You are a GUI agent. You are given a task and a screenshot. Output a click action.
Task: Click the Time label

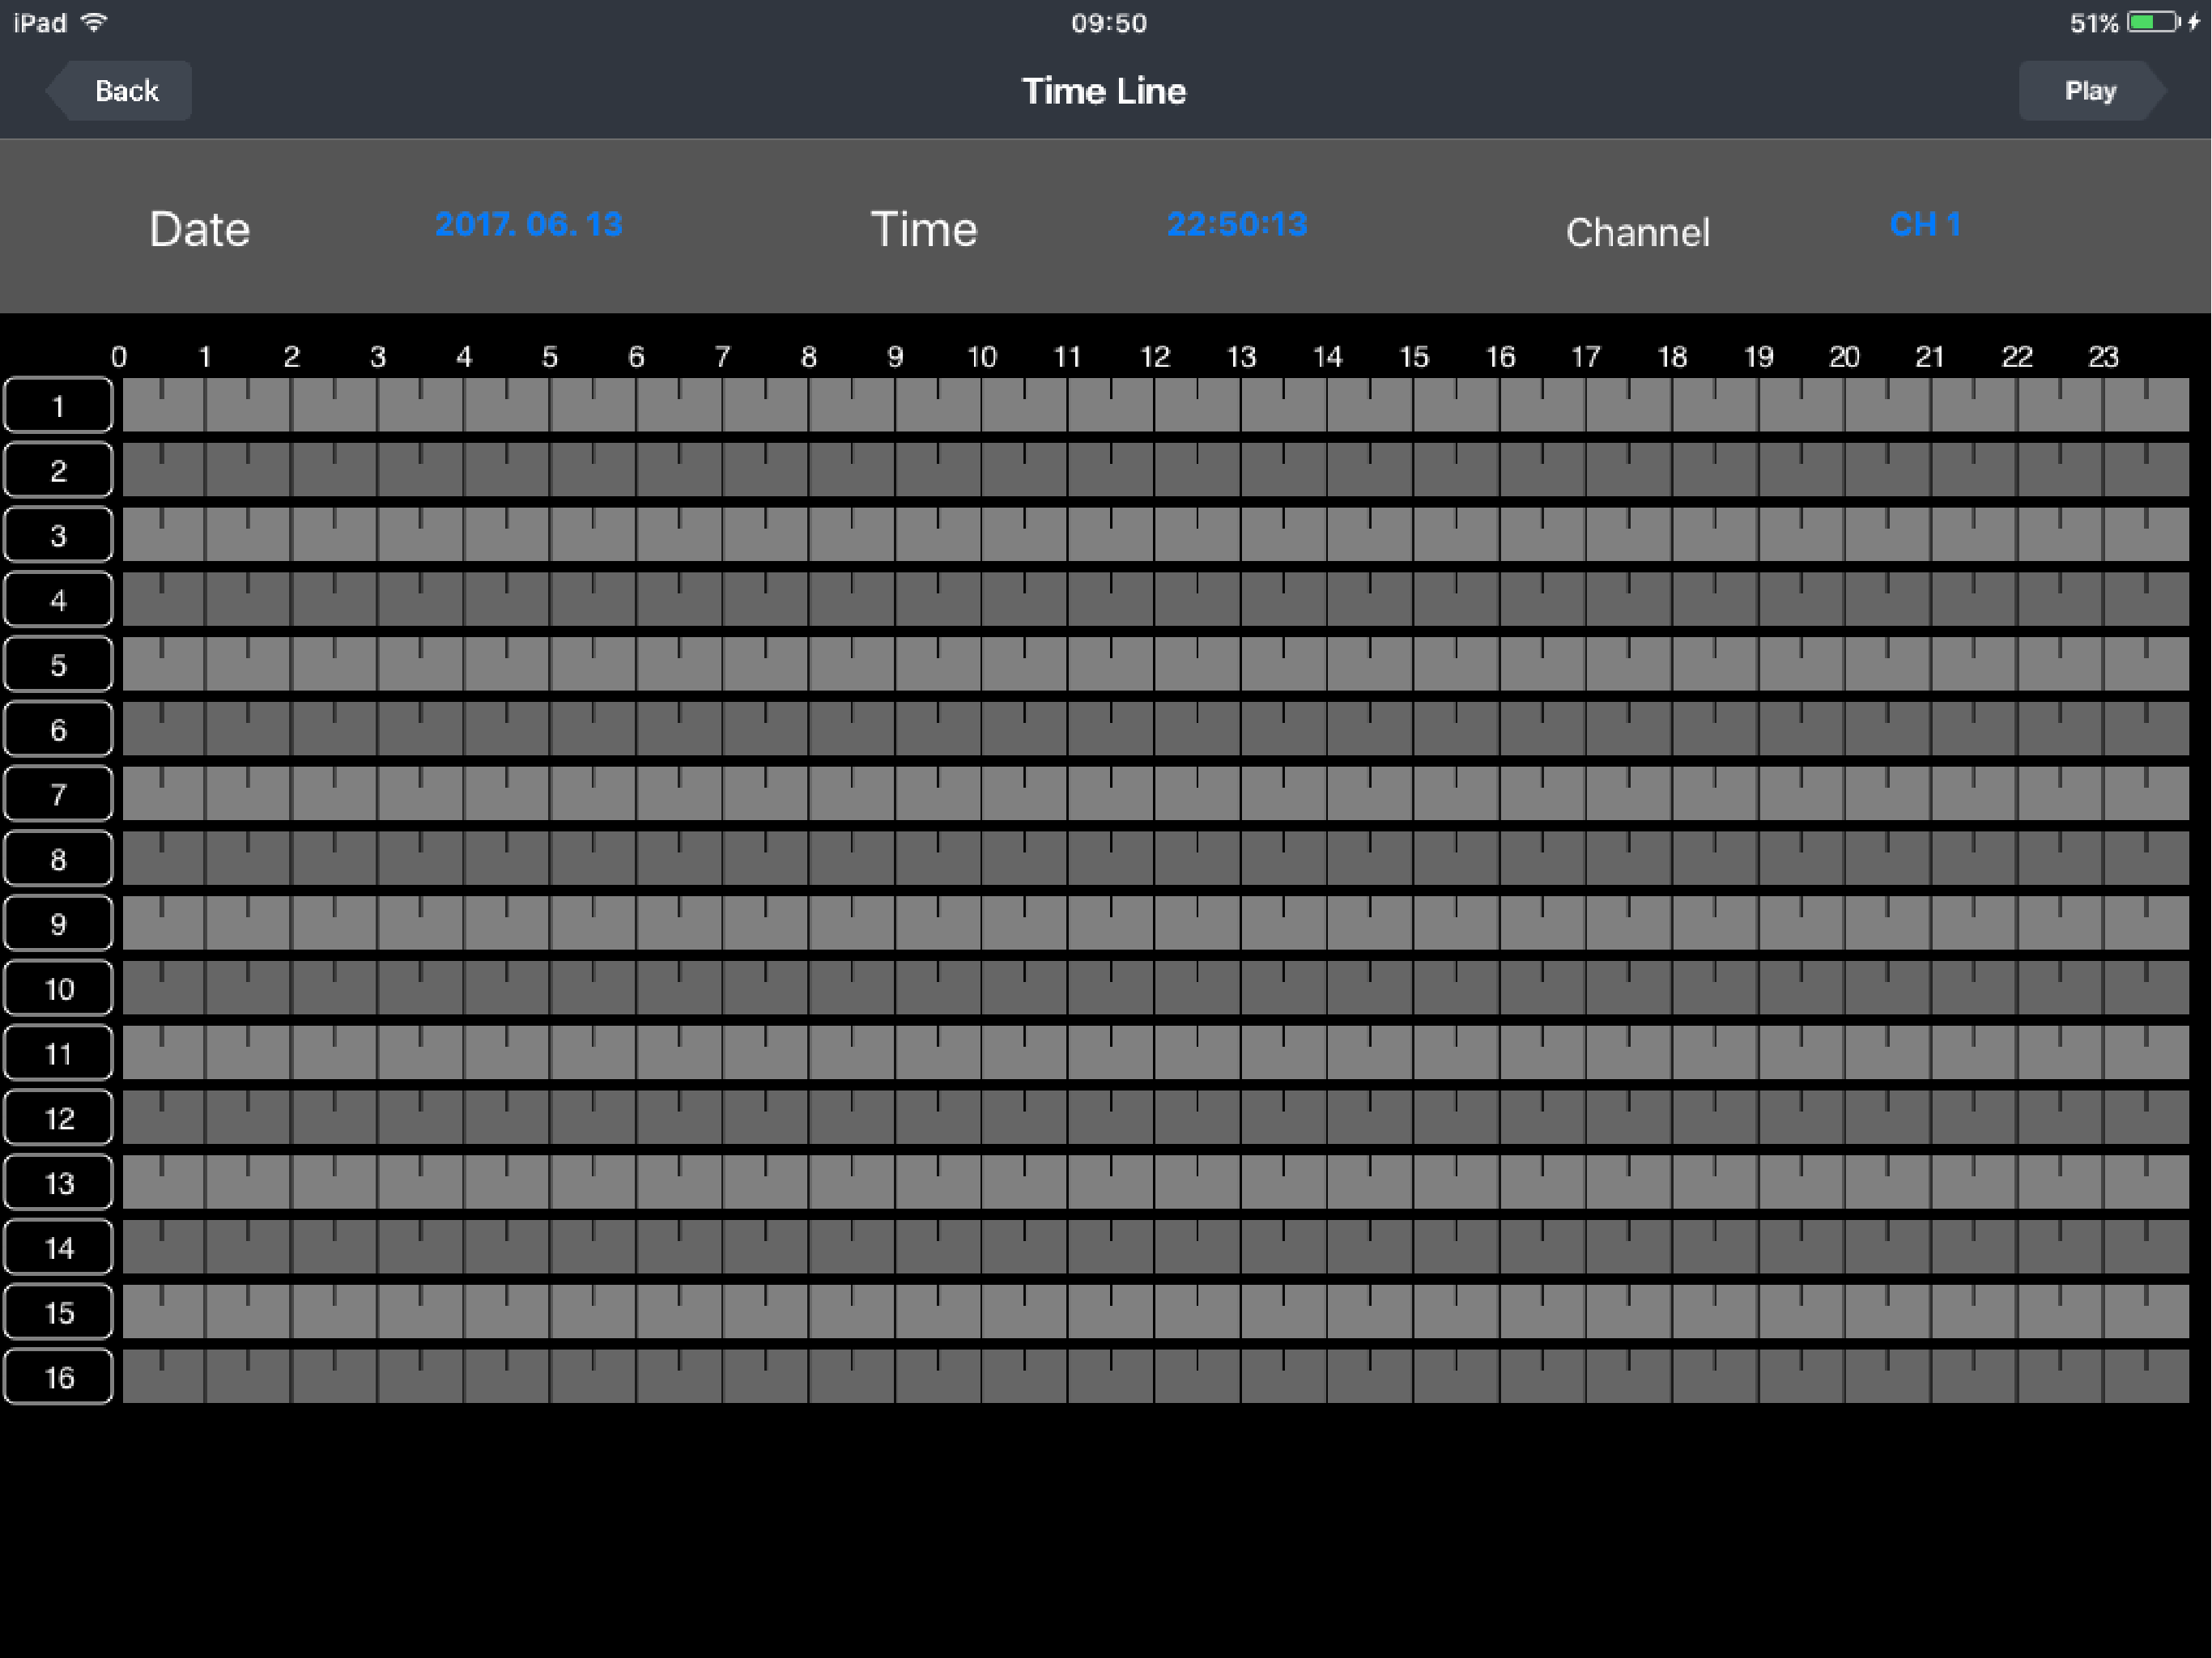click(923, 229)
